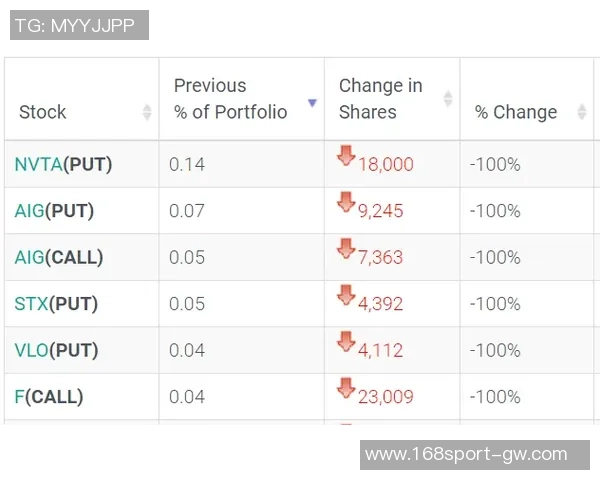Sort table by Stock column arrows
600x480 pixels.
(x=147, y=112)
